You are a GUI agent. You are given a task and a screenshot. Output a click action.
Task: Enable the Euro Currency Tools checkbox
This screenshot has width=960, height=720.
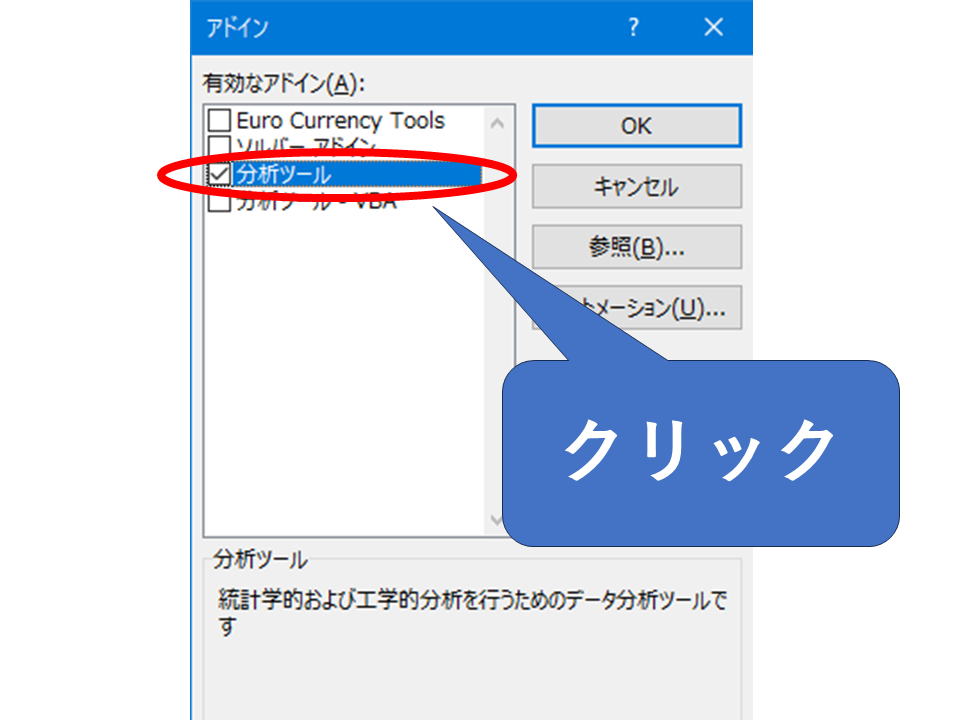tap(219, 121)
